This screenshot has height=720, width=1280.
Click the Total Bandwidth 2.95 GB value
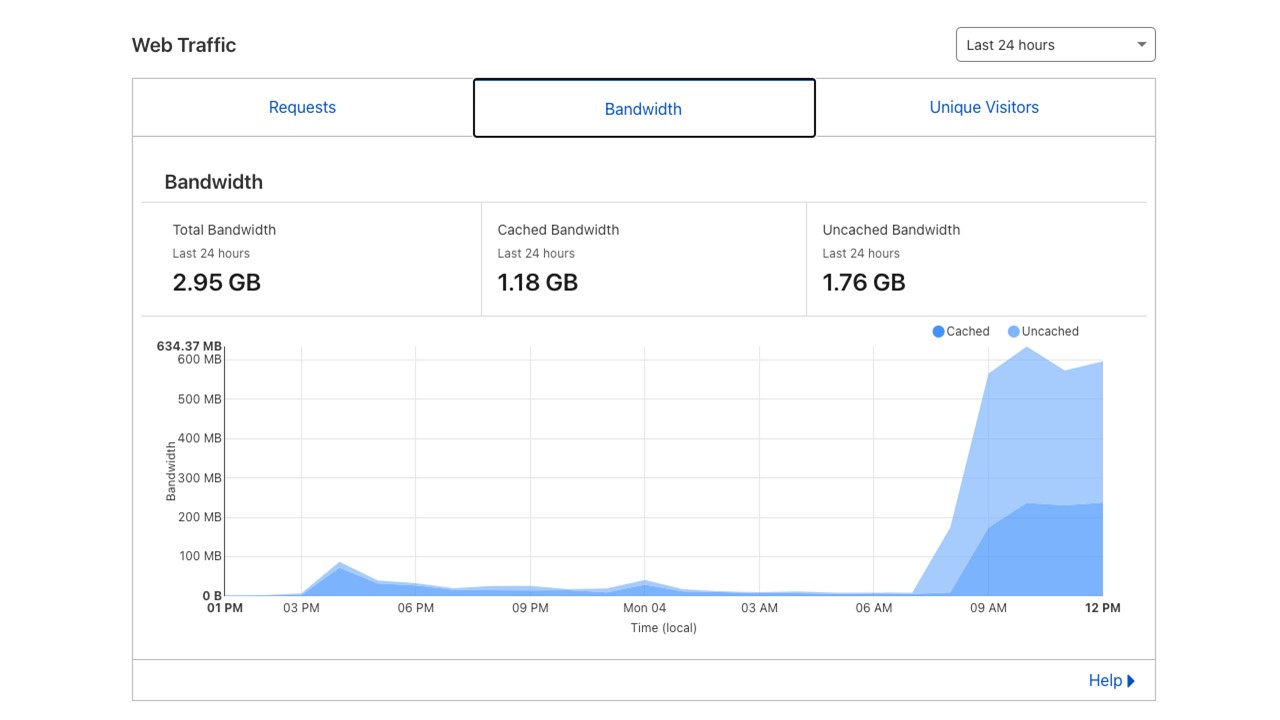tap(217, 282)
